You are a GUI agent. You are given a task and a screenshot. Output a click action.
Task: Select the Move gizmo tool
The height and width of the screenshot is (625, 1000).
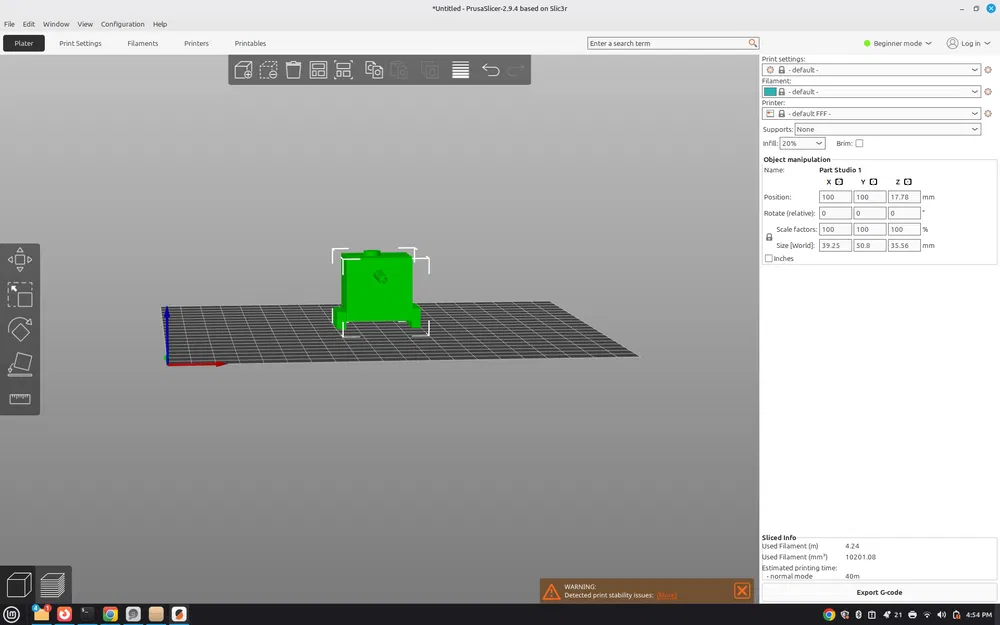[x=20, y=260]
